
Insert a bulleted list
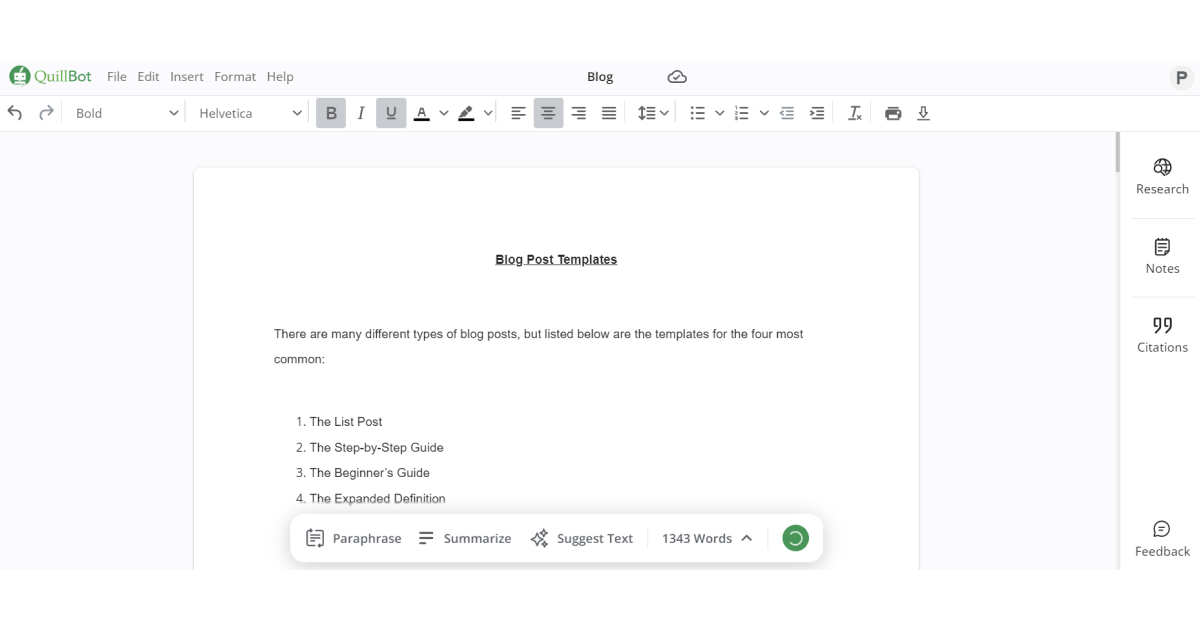pyautogui.click(x=698, y=113)
